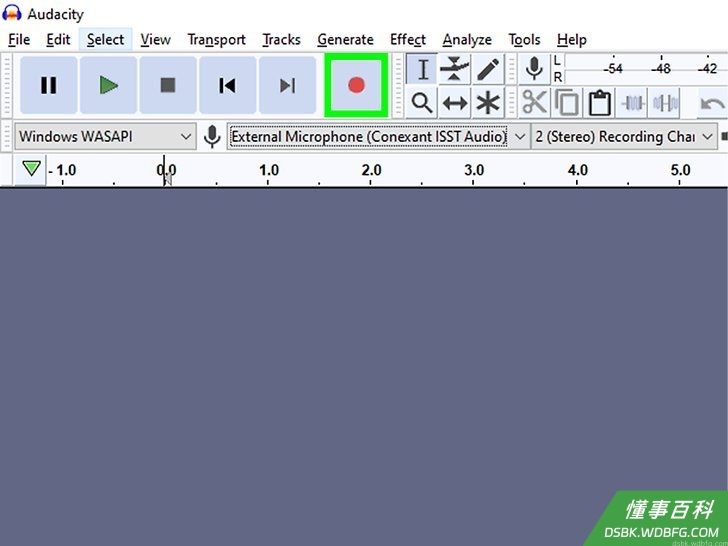The image size is (728, 546).
Task: Select the Zoom (magnifier) tool
Action: tap(422, 103)
